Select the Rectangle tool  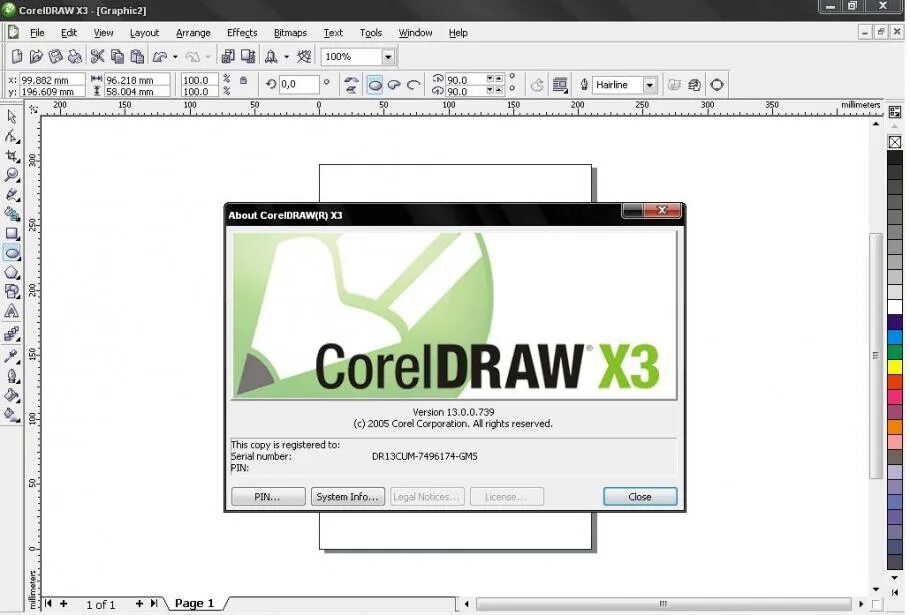12,233
